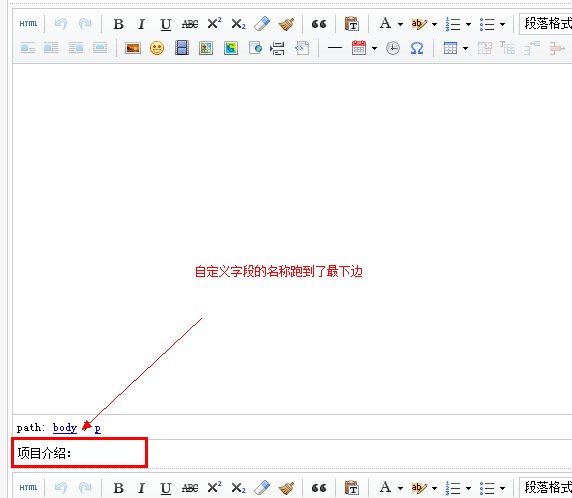Image resolution: width=572 pixels, height=498 pixels.
Task: Open the 段落格式 paragraph format combo box
Action: tap(545, 24)
